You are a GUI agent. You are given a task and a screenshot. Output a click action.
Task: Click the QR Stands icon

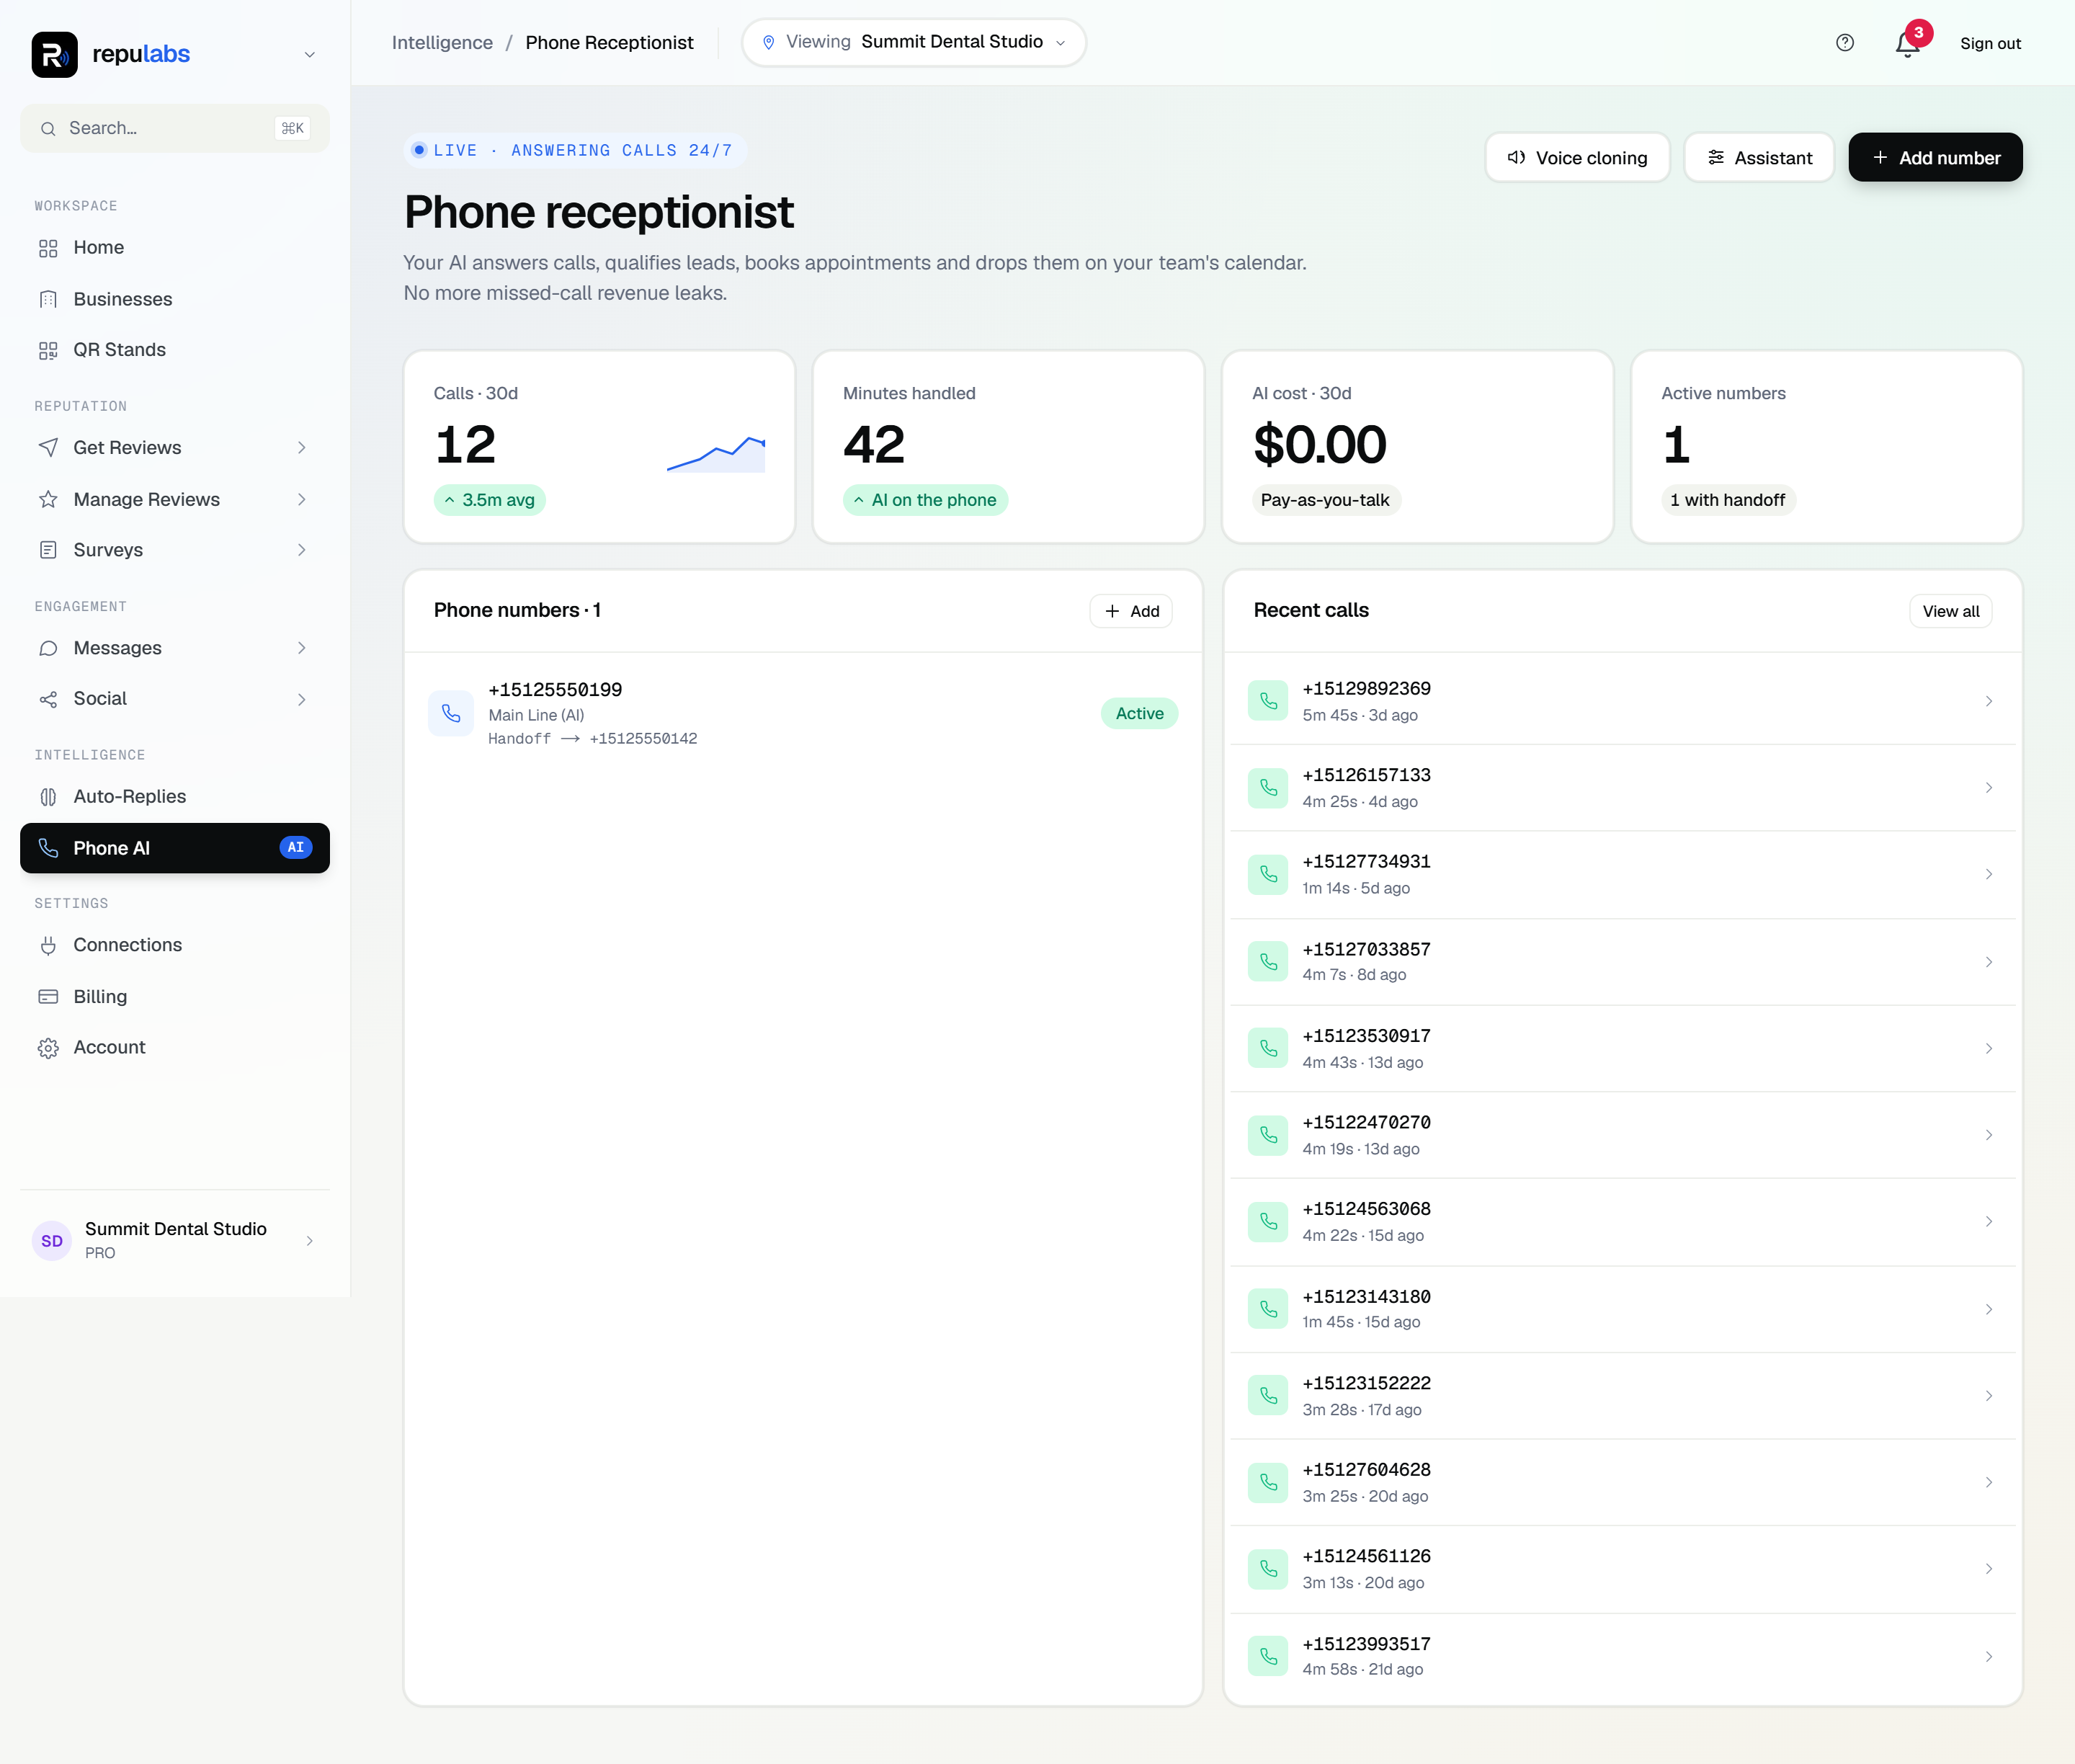pos(48,350)
